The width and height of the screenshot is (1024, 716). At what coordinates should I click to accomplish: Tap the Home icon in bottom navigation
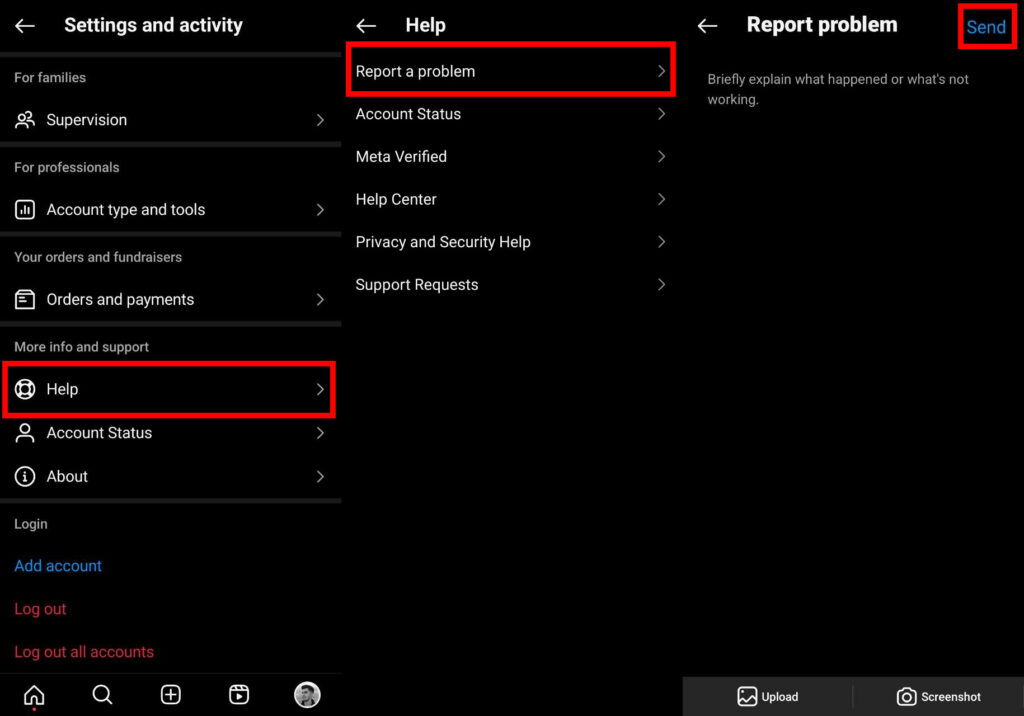(34, 695)
